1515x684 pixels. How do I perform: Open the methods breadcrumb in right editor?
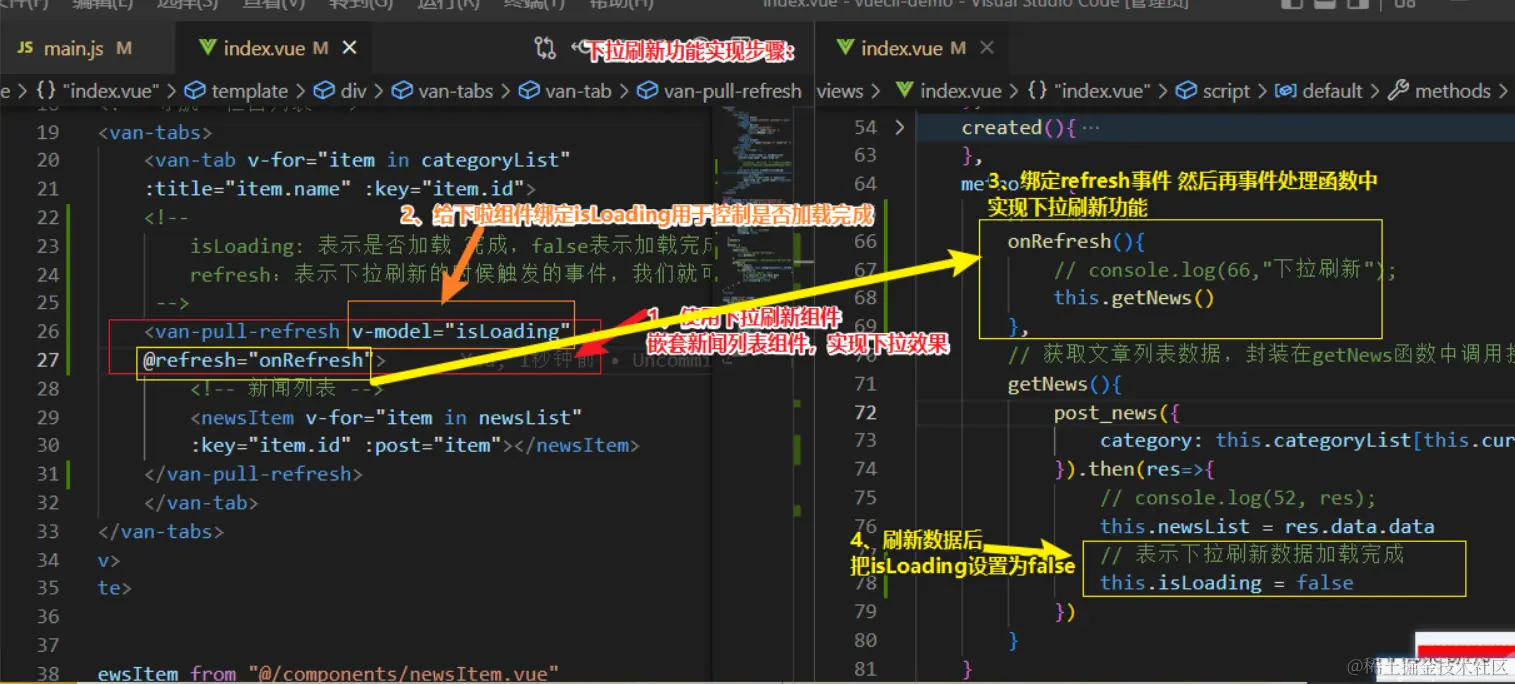coord(1441,91)
